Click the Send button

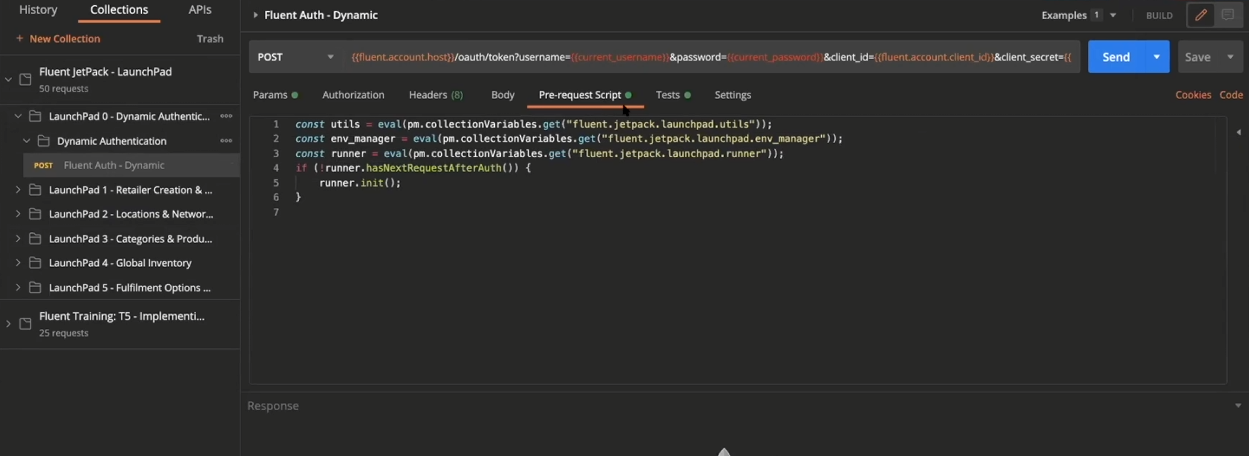click(1115, 57)
